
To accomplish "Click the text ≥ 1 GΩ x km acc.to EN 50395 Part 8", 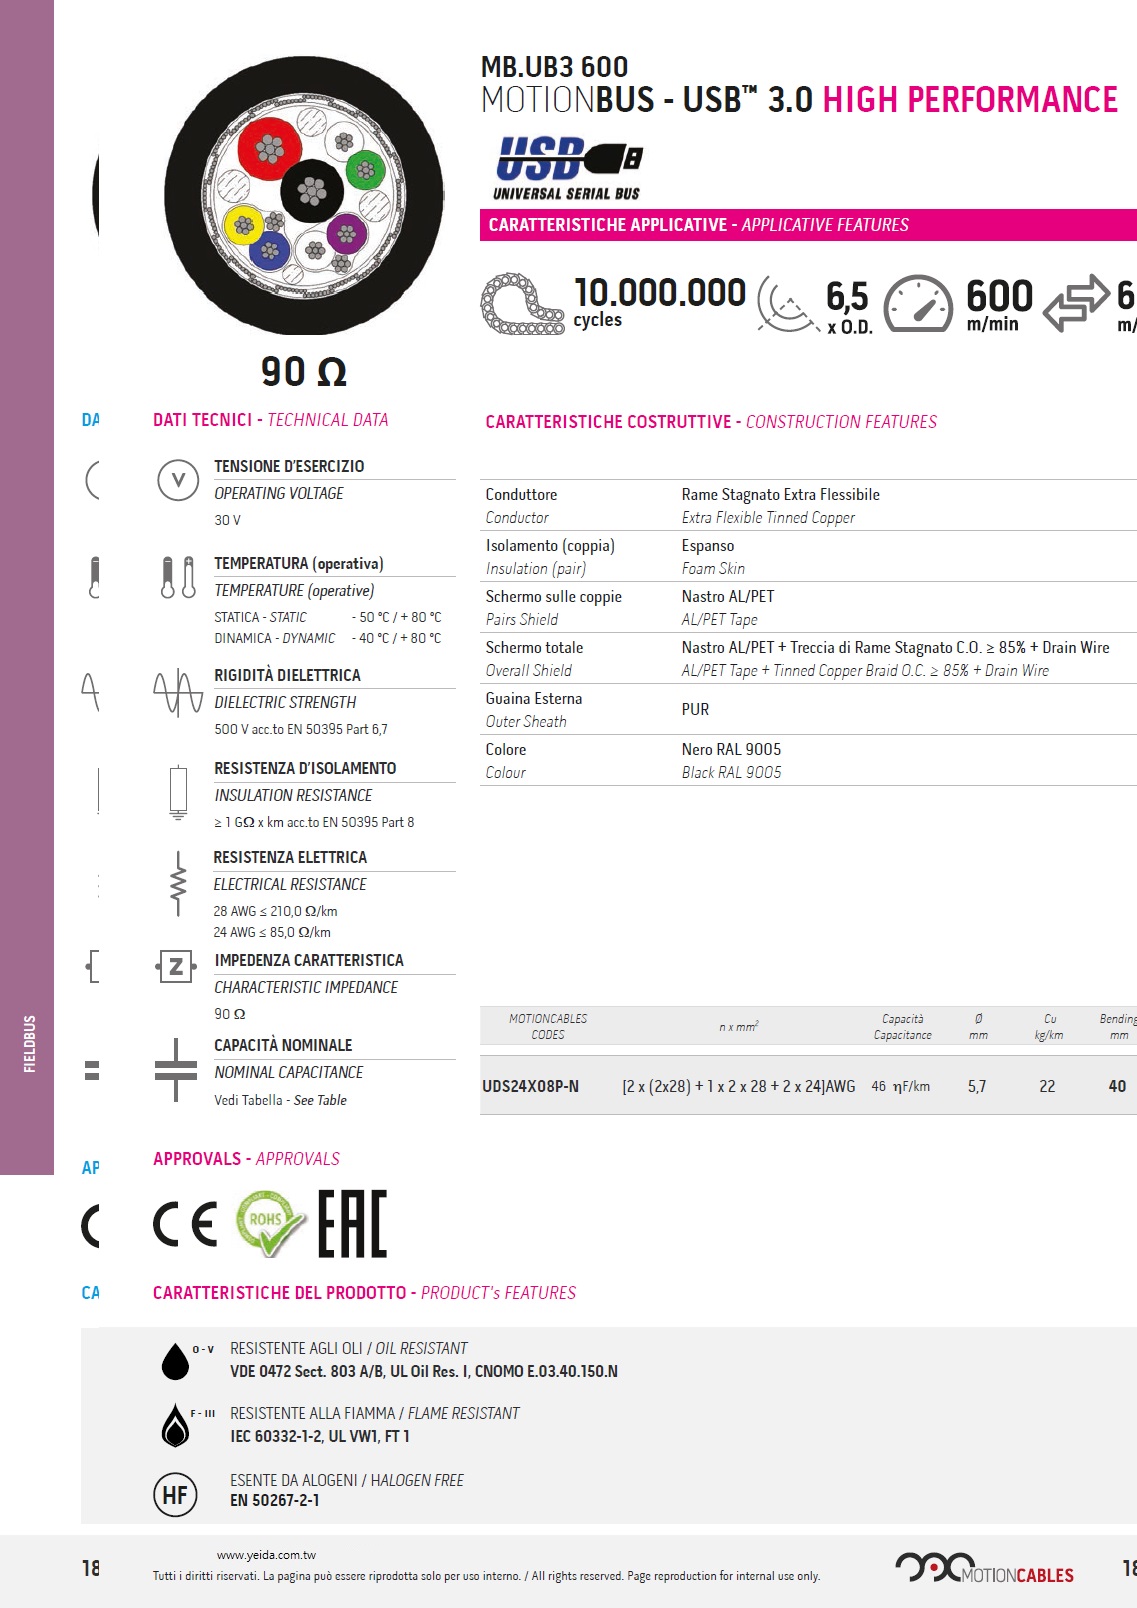I will (314, 822).
